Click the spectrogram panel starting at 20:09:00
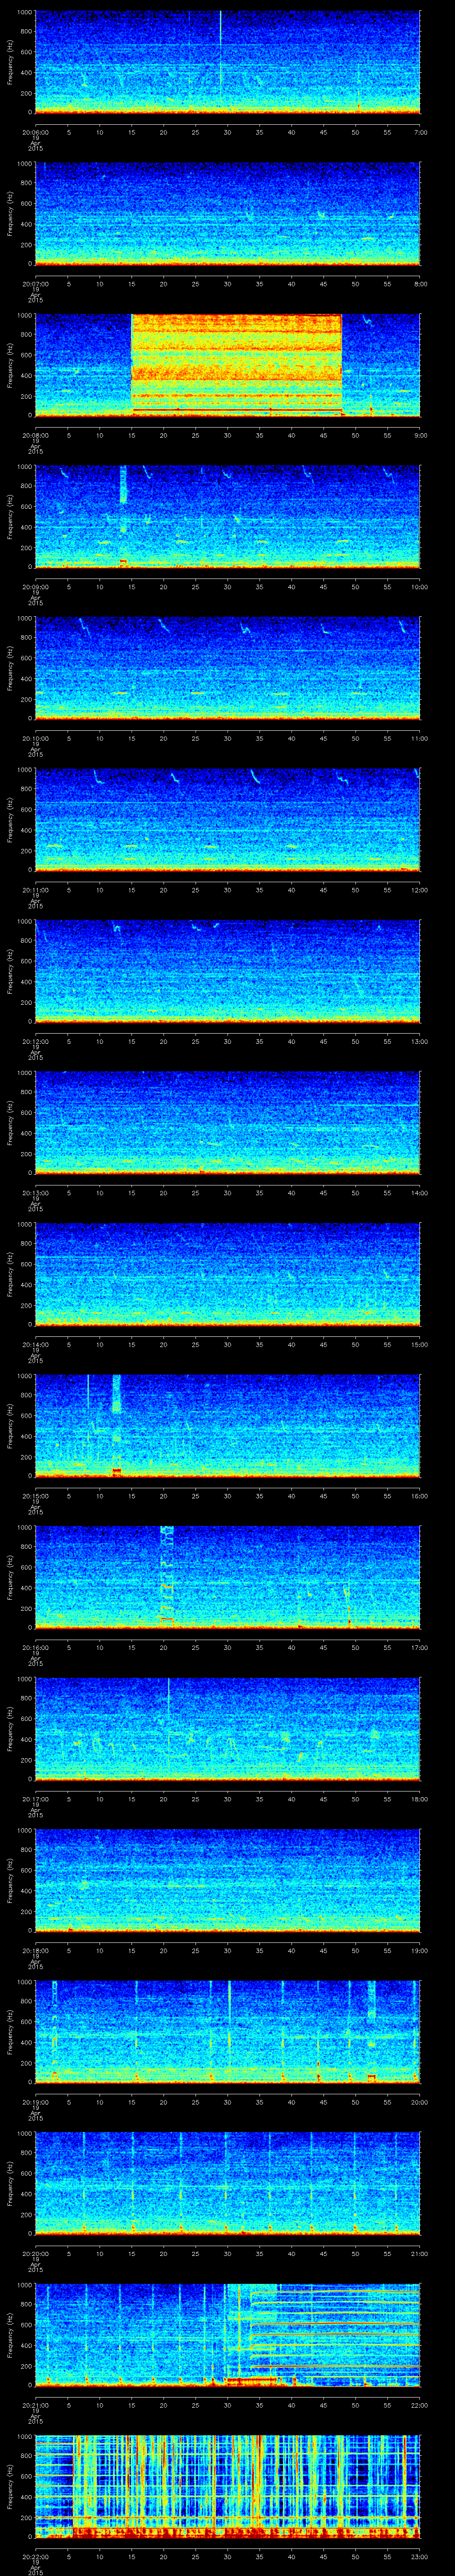 coord(227,517)
